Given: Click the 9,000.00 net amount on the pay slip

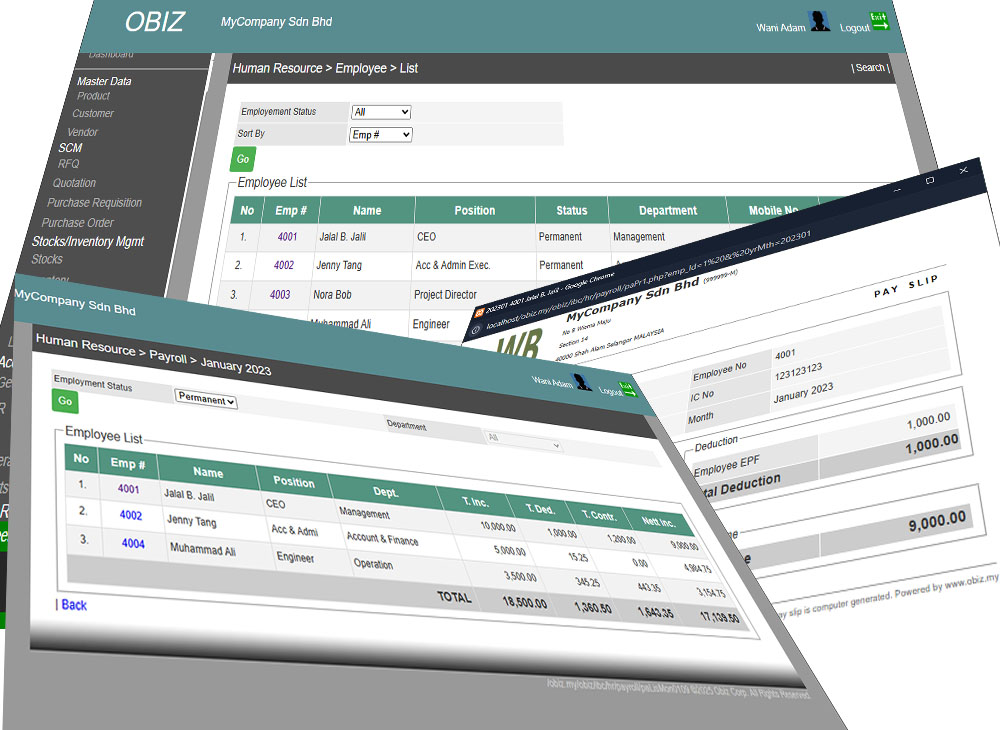Looking at the screenshot, I should tap(938, 522).
